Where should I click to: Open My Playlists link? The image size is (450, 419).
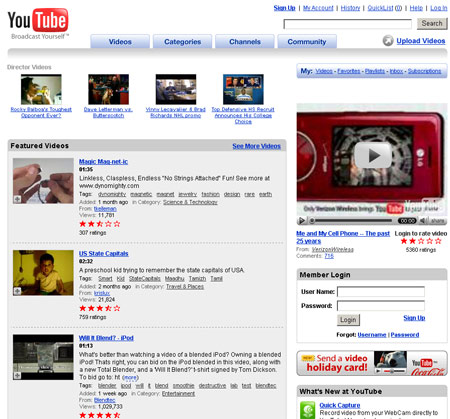[x=375, y=71]
